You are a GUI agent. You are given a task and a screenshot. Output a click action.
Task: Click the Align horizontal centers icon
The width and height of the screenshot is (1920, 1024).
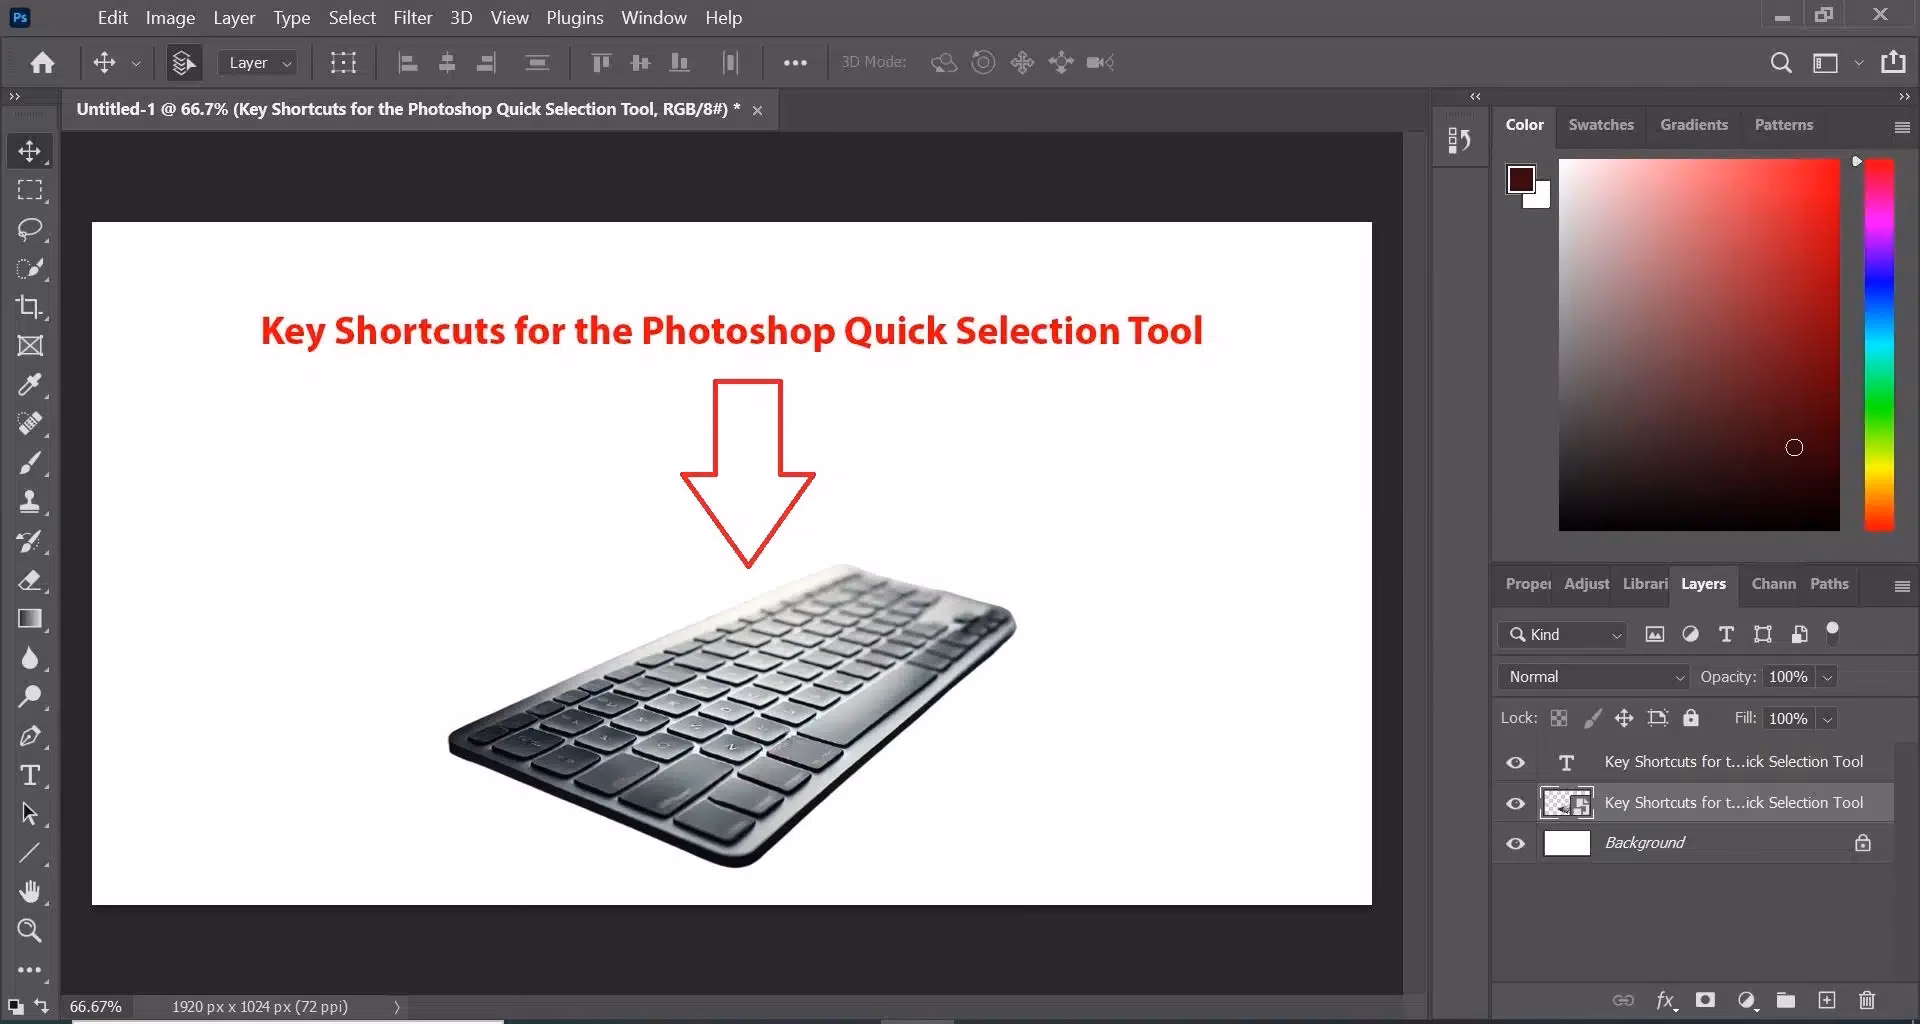pos(447,62)
